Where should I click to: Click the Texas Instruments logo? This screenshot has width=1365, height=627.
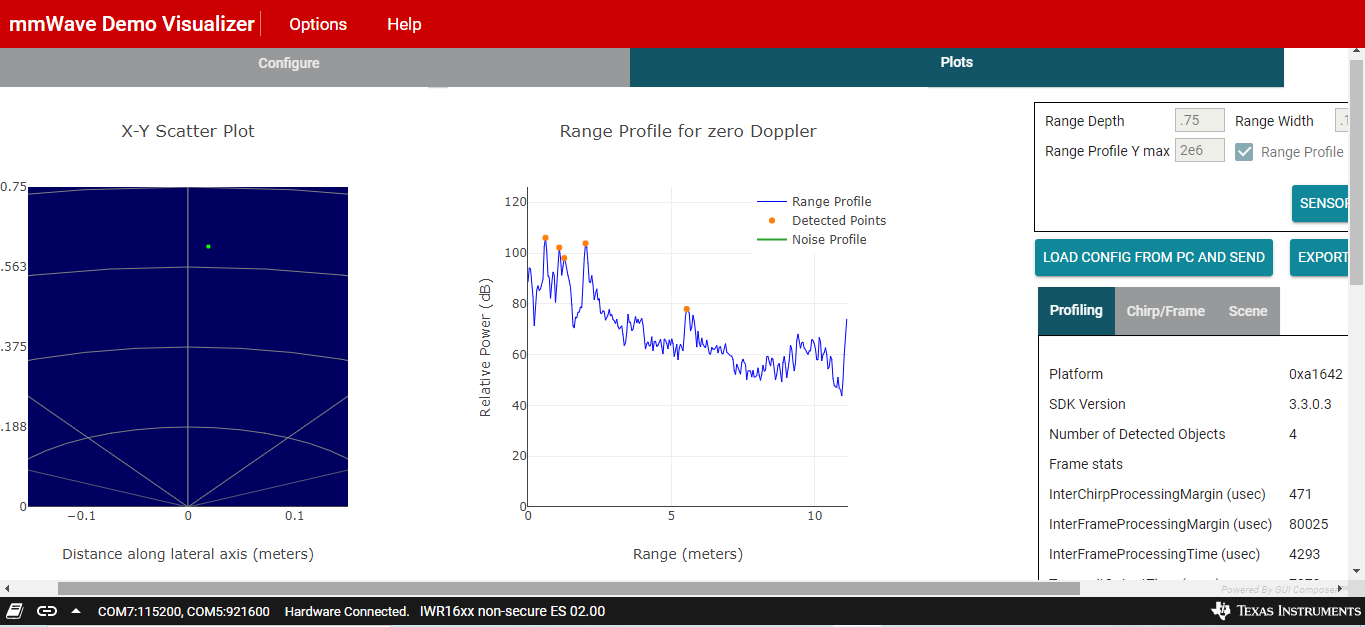pyautogui.click(x=1286, y=611)
